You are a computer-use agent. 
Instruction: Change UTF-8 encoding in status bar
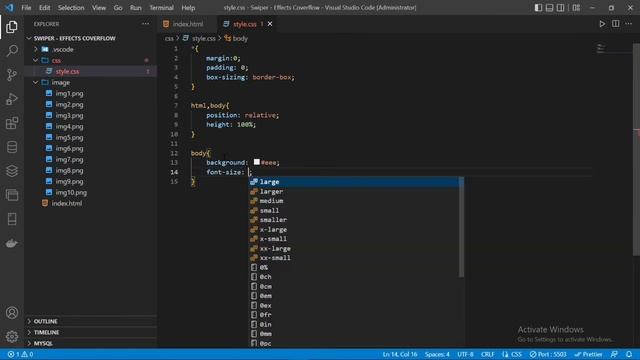(x=465, y=354)
